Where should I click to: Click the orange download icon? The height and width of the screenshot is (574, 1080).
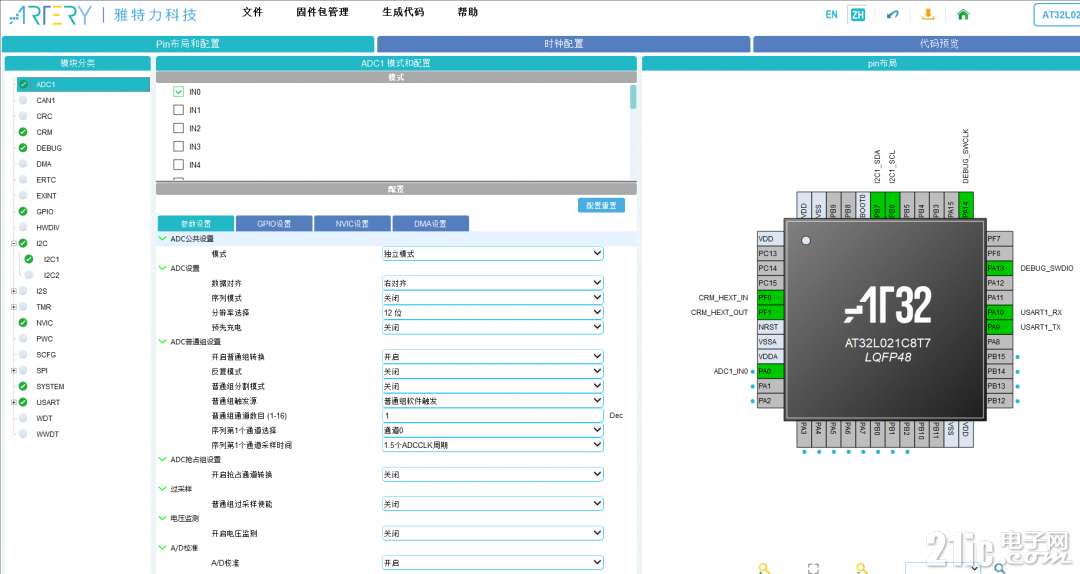tap(928, 14)
